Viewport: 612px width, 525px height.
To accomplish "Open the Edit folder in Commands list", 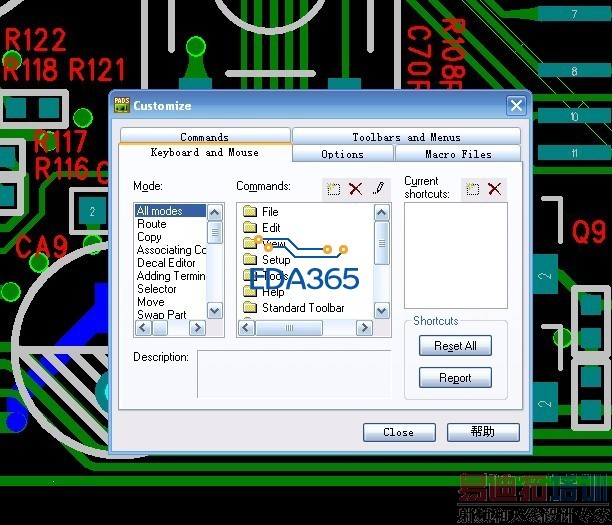I will (x=261, y=228).
